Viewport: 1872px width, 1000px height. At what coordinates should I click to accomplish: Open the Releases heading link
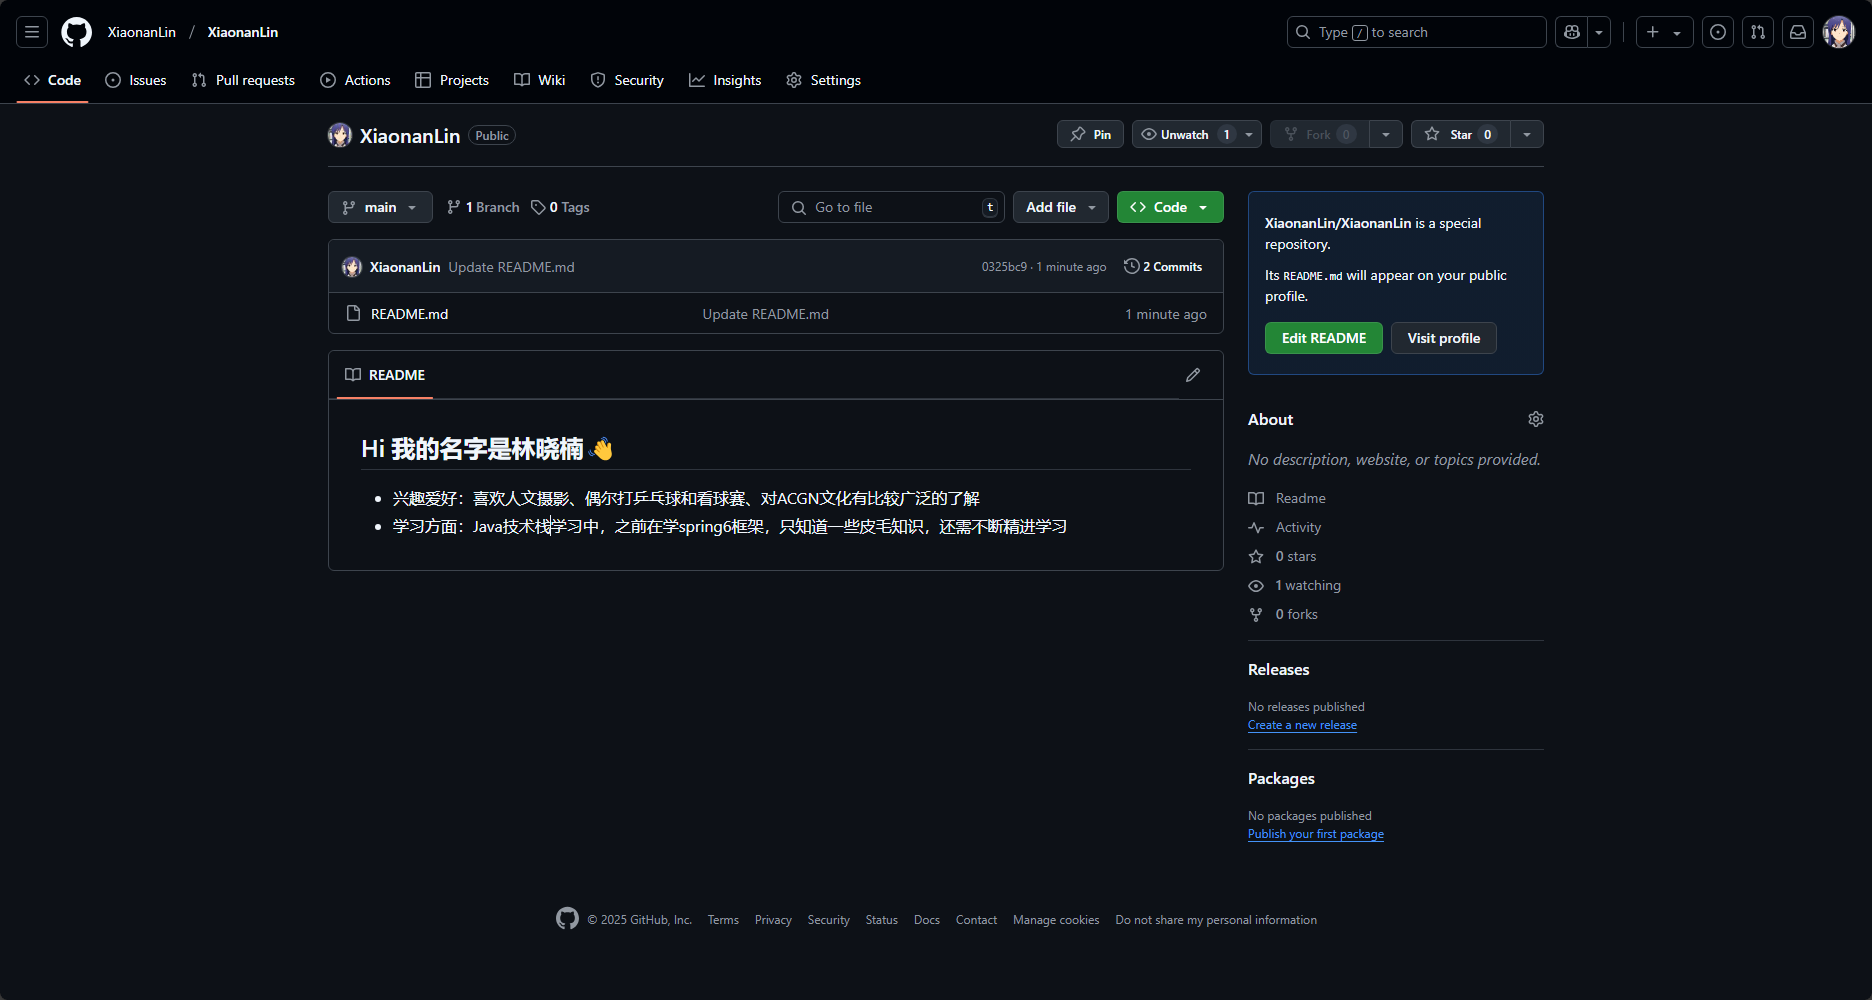pyautogui.click(x=1278, y=669)
